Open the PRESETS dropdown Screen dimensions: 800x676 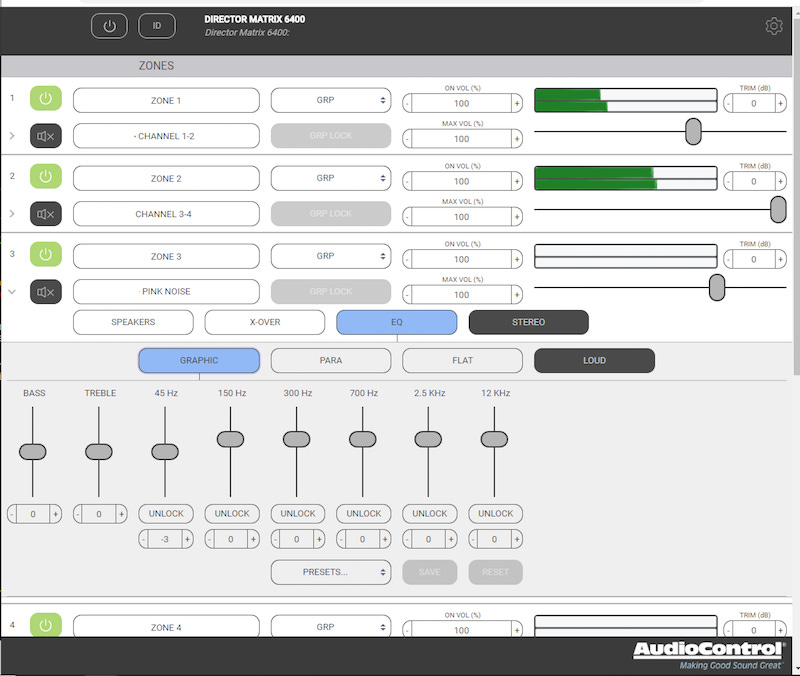329,571
